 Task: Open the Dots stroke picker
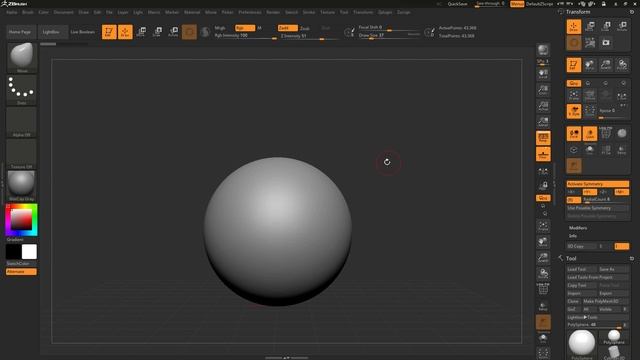(x=22, y=90)
